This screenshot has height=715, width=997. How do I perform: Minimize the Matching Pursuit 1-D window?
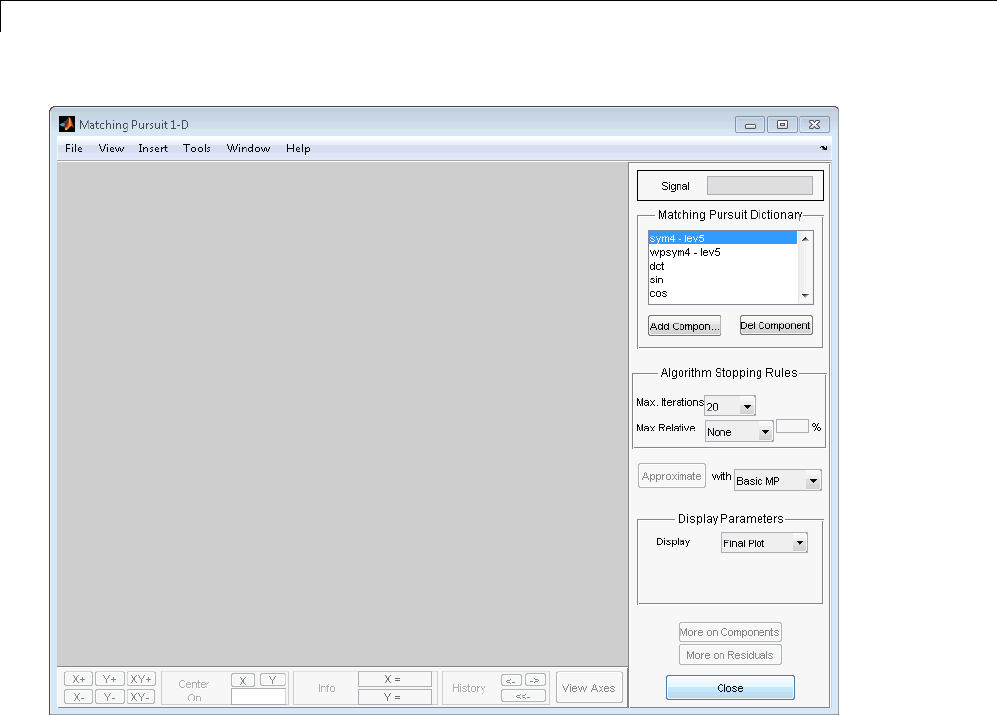click(750, 125)
